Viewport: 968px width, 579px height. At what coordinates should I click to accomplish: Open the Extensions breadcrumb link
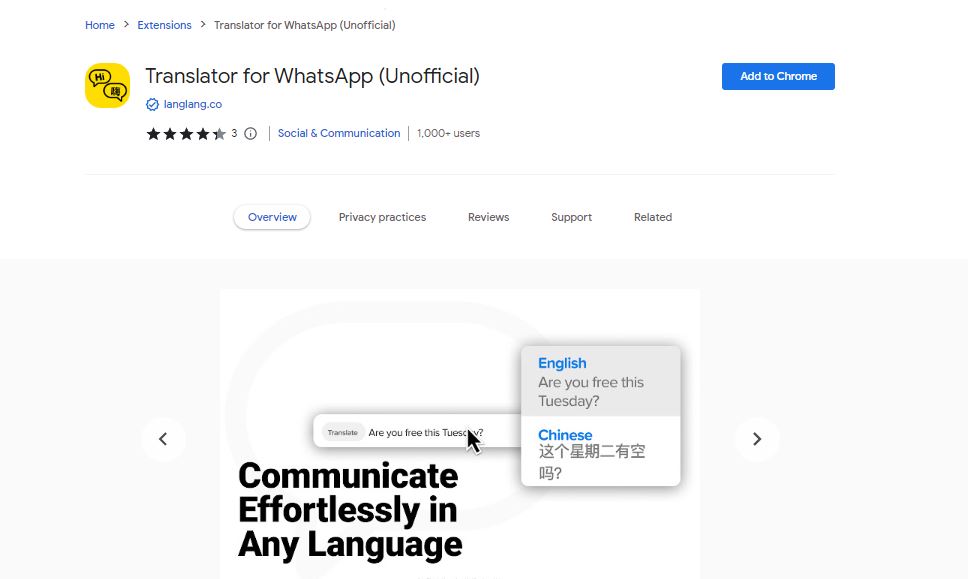click(164, 25)
